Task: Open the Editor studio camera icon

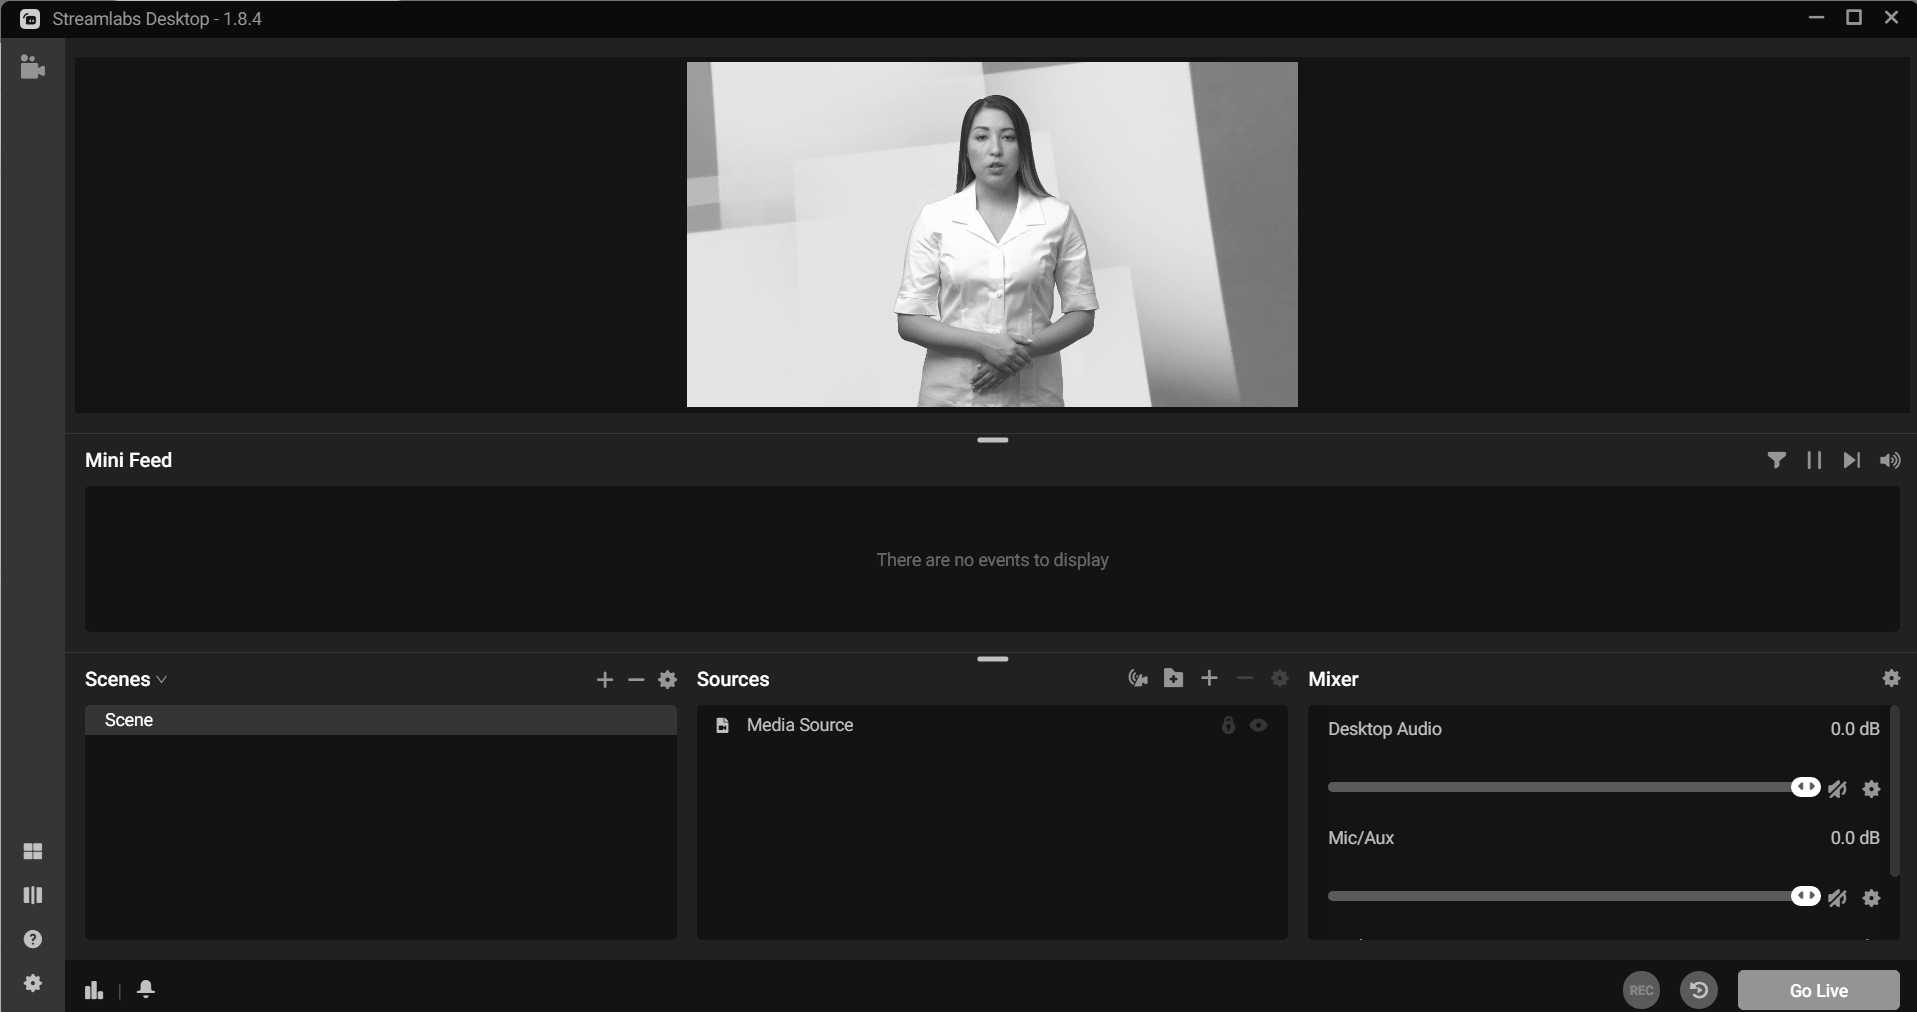Action: 32,68
